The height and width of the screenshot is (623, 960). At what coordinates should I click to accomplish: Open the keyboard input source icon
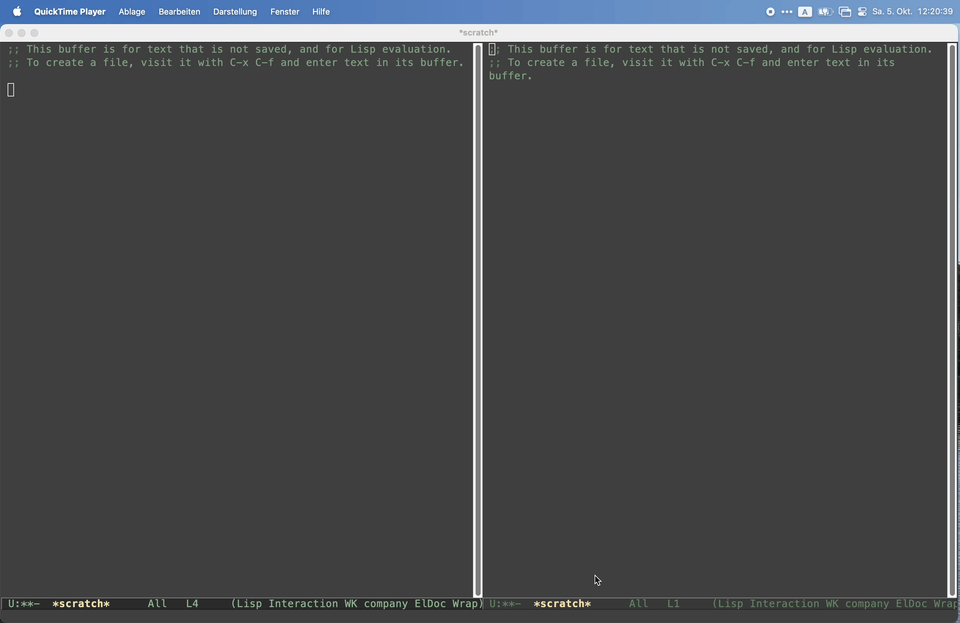coord(805,12)
